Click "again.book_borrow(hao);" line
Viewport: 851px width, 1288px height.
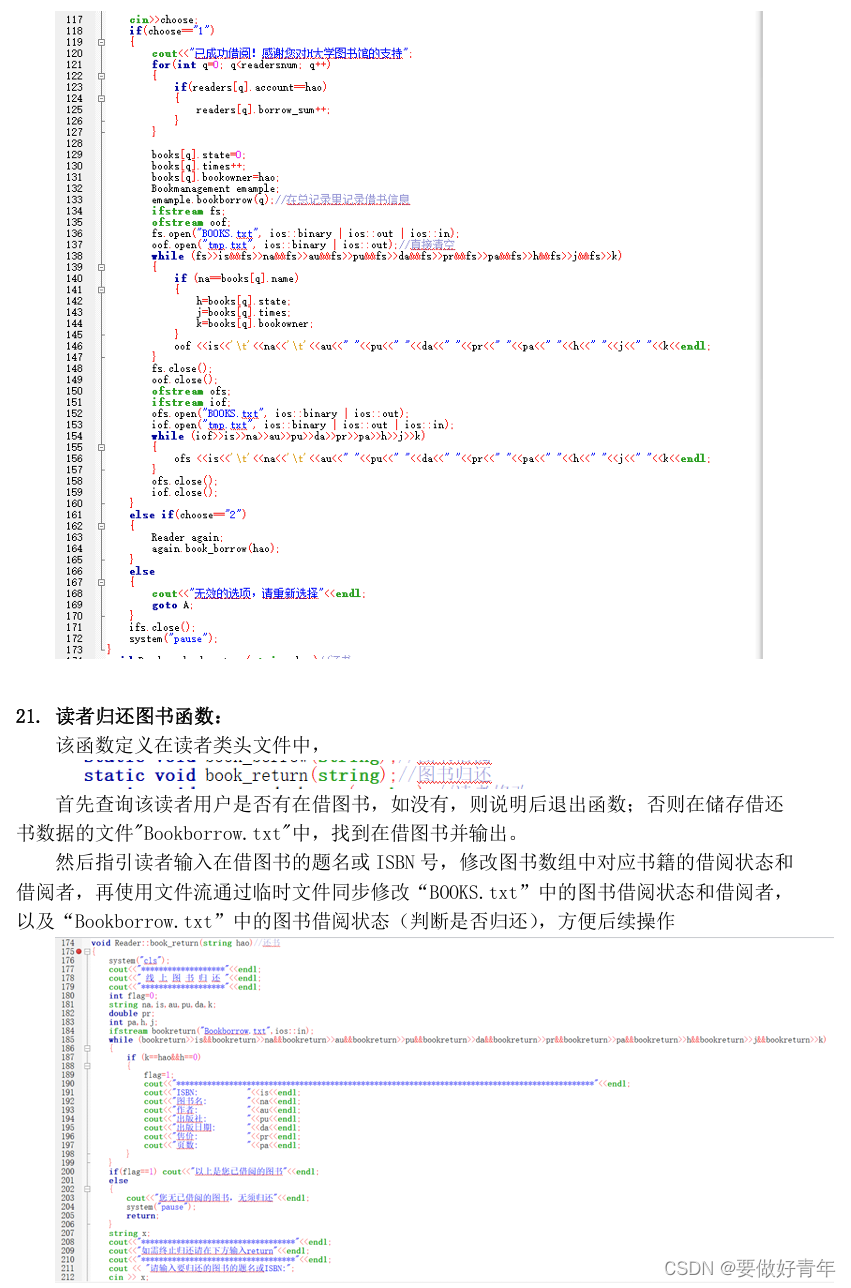[x=215, y=548]
